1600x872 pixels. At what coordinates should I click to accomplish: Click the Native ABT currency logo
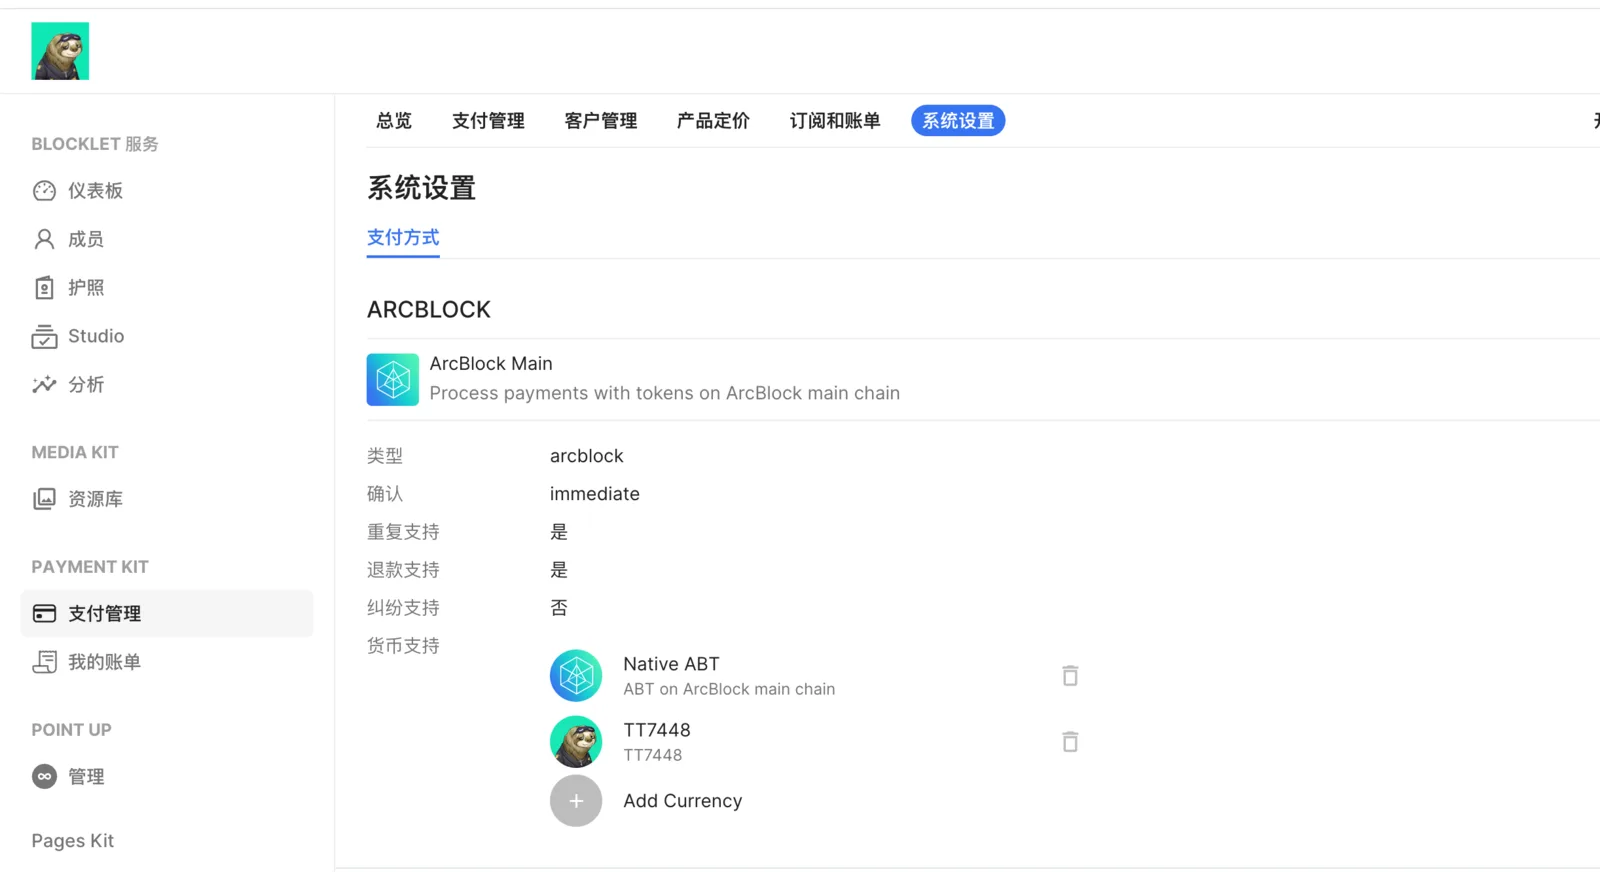[576, 676]
